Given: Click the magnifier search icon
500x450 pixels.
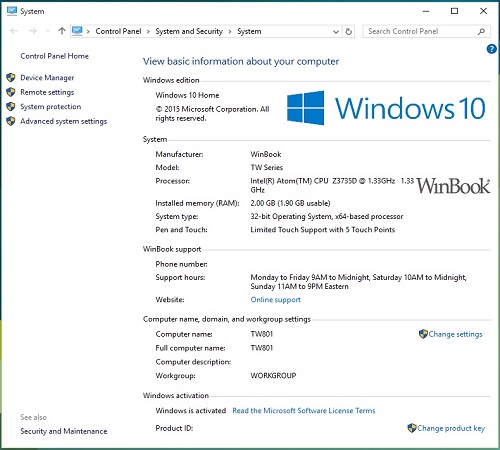Looking at the screenshot, I should (x=481, y=32).
